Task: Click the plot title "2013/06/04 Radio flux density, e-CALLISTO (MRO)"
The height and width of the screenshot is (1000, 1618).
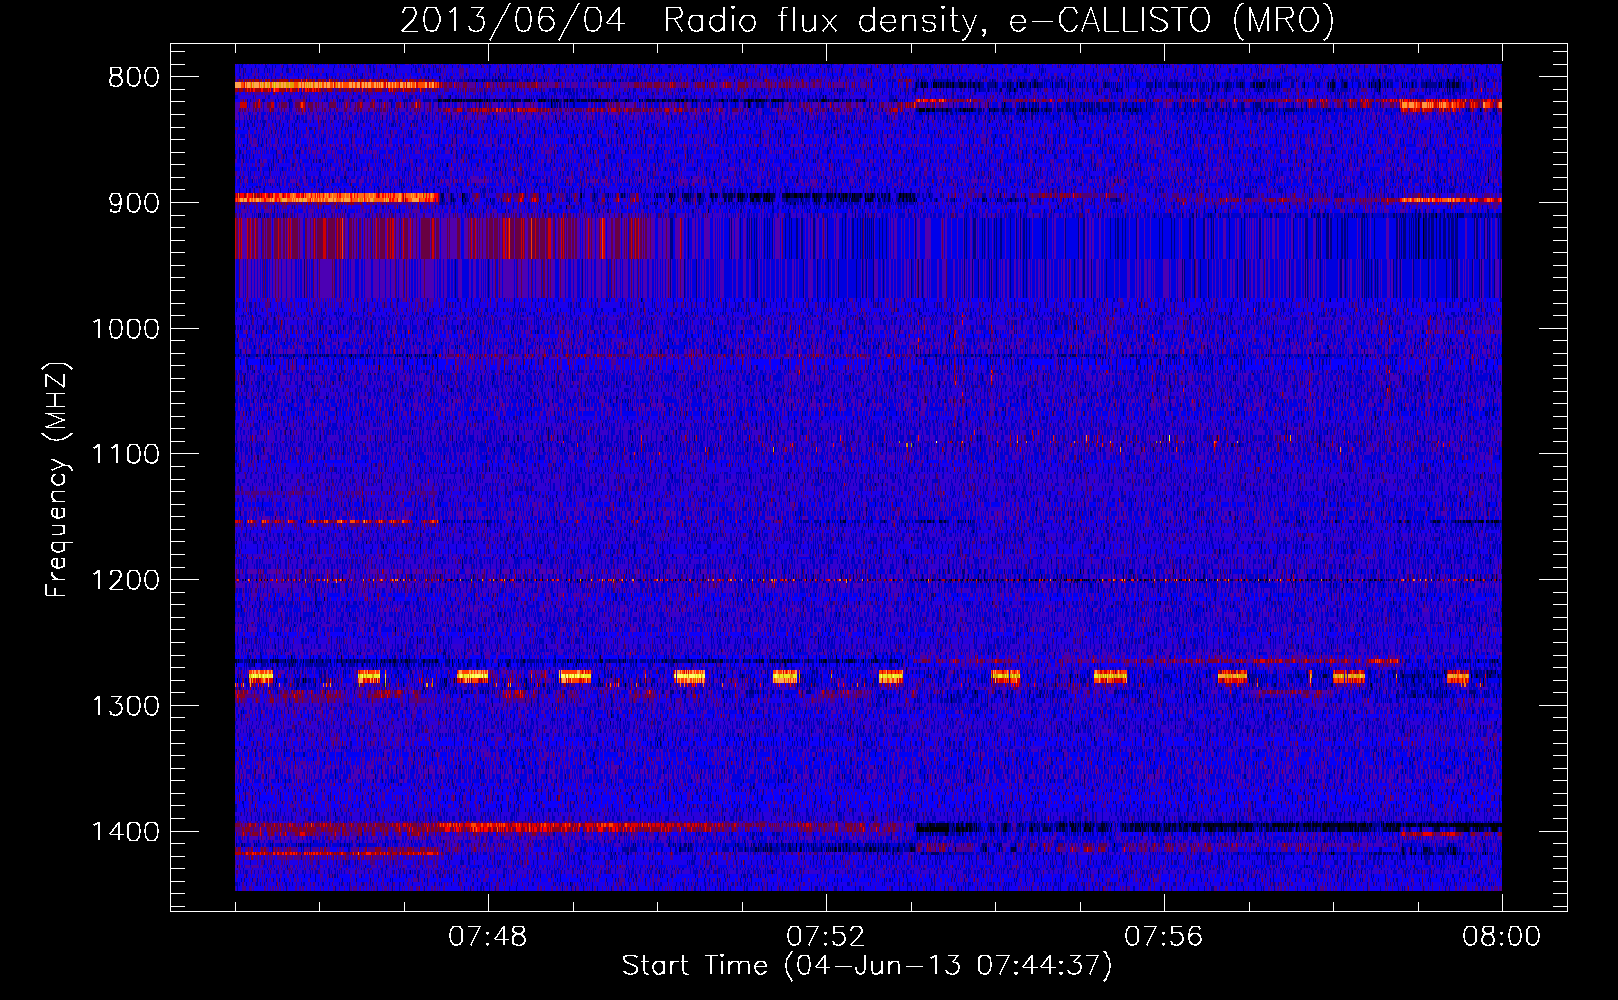Action: [867, 20]
